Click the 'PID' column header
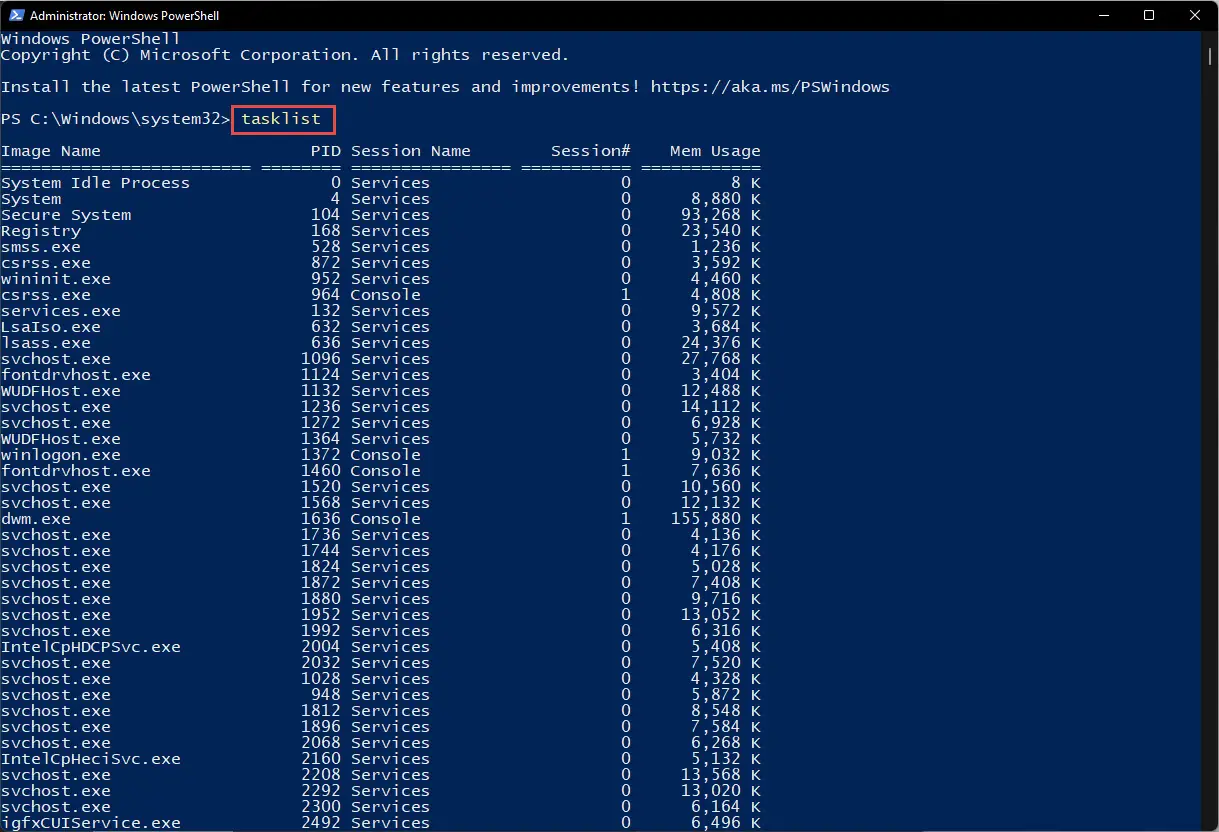Image resolution: width=1219 pixels, height=832 pixels. pos(326,151)
